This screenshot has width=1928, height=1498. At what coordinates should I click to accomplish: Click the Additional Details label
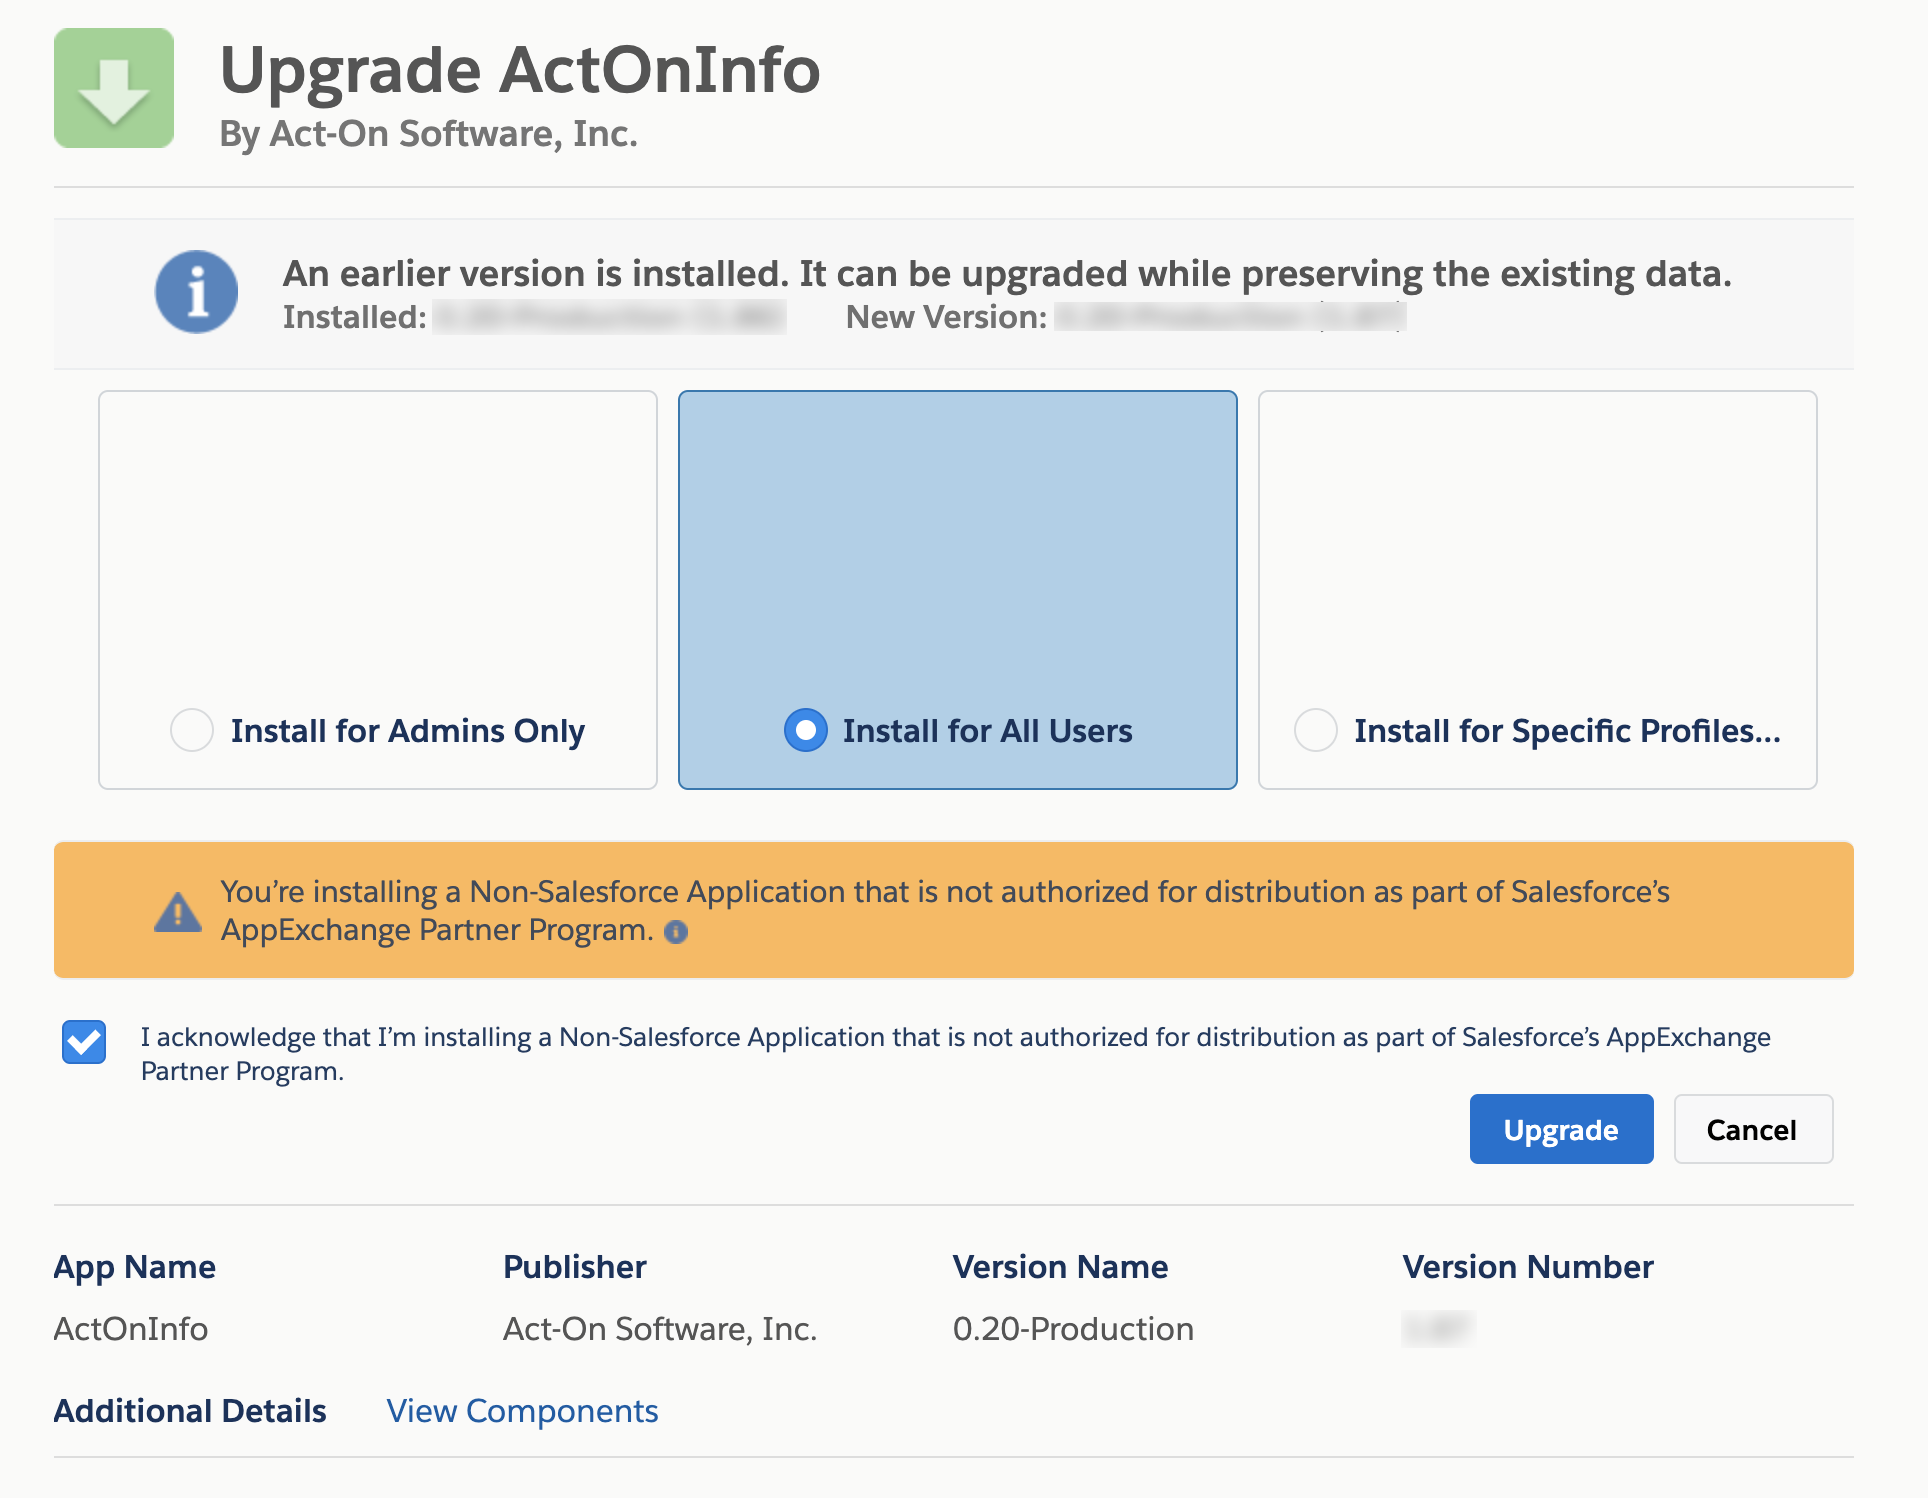pyautogui.click(x=190, y=1411)
